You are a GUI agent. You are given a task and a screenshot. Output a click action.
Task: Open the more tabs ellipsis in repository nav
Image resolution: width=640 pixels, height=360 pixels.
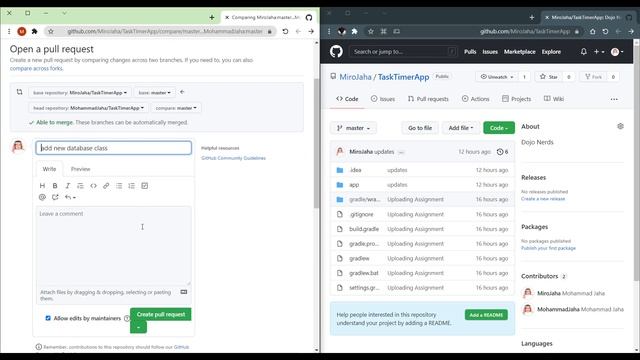(614, 99)
